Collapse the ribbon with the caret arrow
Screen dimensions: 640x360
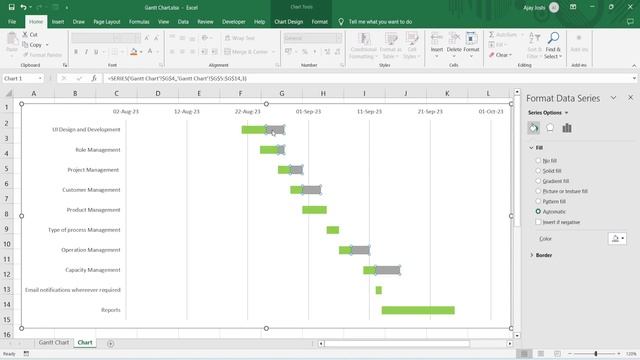[x=634, y=65]
